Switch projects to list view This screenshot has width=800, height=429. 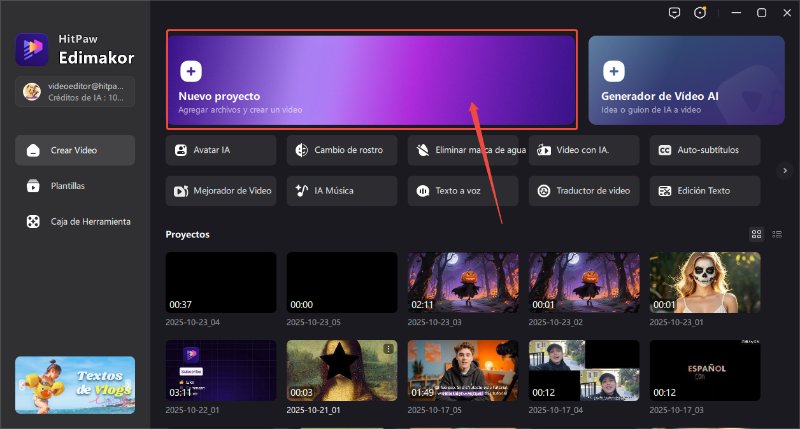point(777,234)
